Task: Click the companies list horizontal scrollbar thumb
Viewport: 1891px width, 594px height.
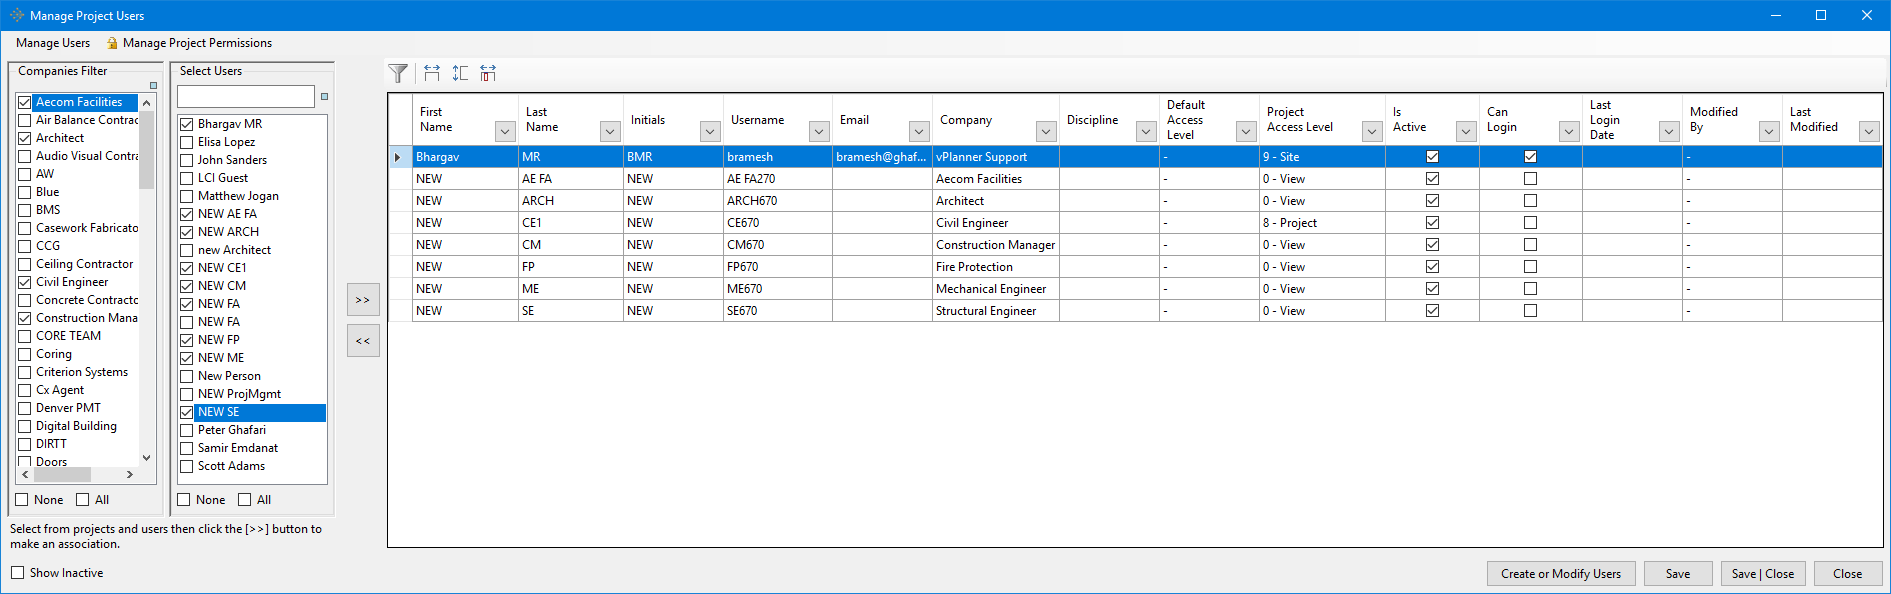Action: [x=62, y=475]
